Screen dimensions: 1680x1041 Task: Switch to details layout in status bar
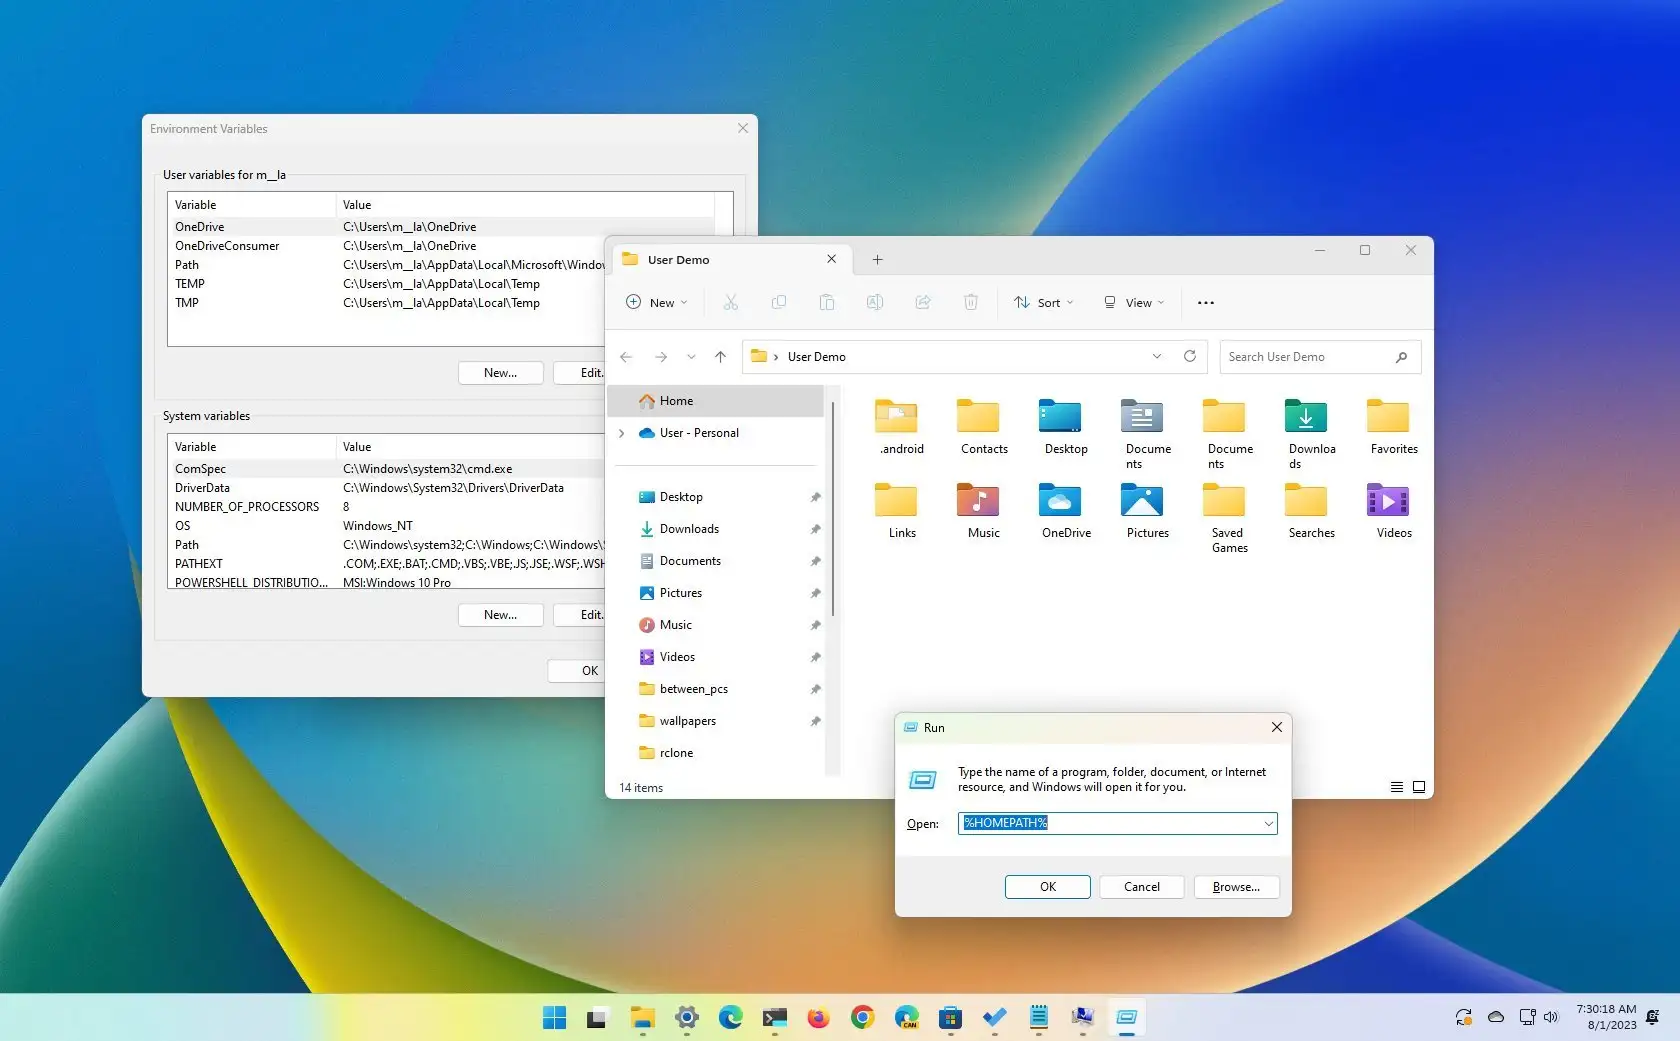(1396, 787)
